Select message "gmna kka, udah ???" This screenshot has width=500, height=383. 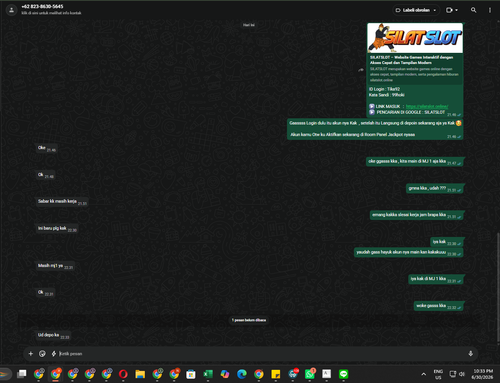pyautogui.click(x=435, y=189)
